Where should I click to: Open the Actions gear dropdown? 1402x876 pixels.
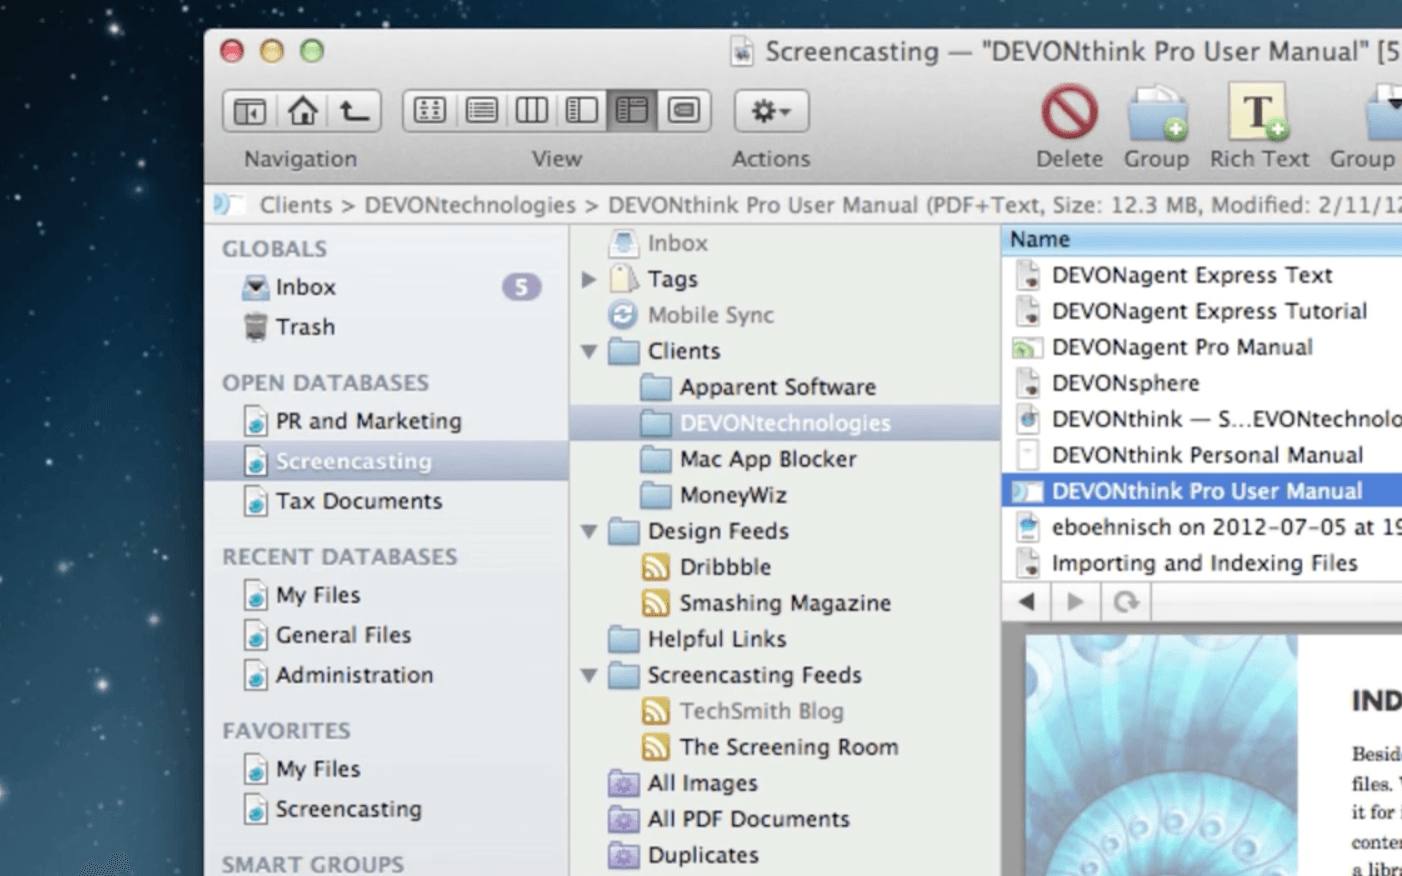(x=771, y=111)
